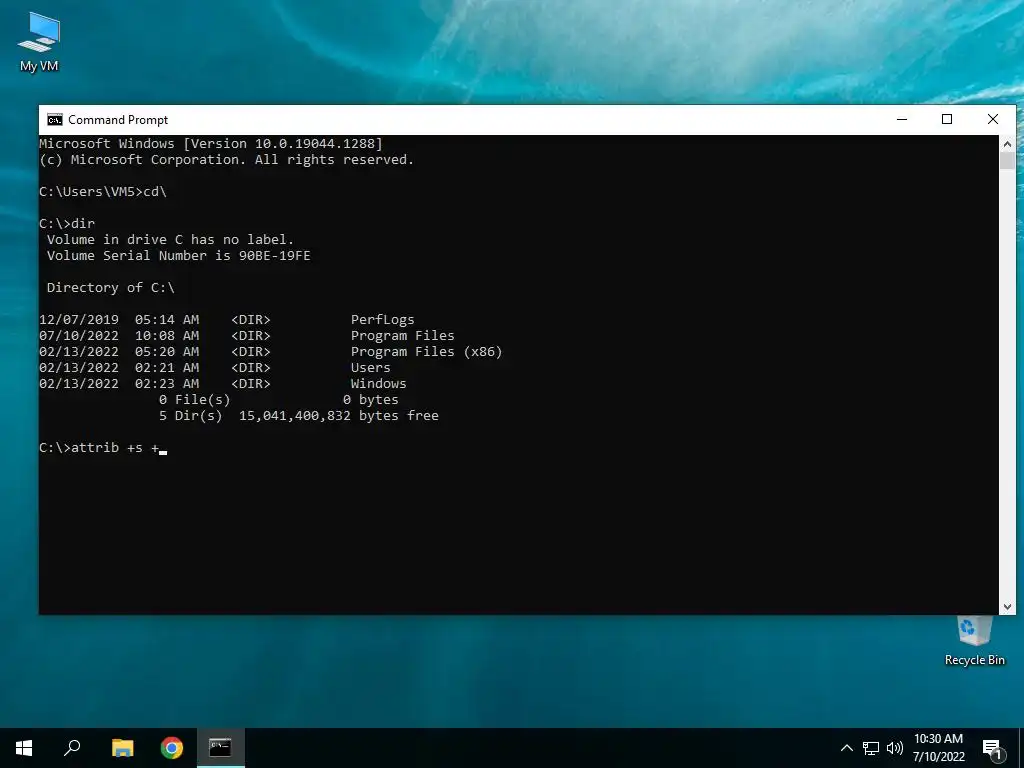1024x768 pixels.
Task: Launch File Explorer from taskbar
Action: click(x=122, y=748)
